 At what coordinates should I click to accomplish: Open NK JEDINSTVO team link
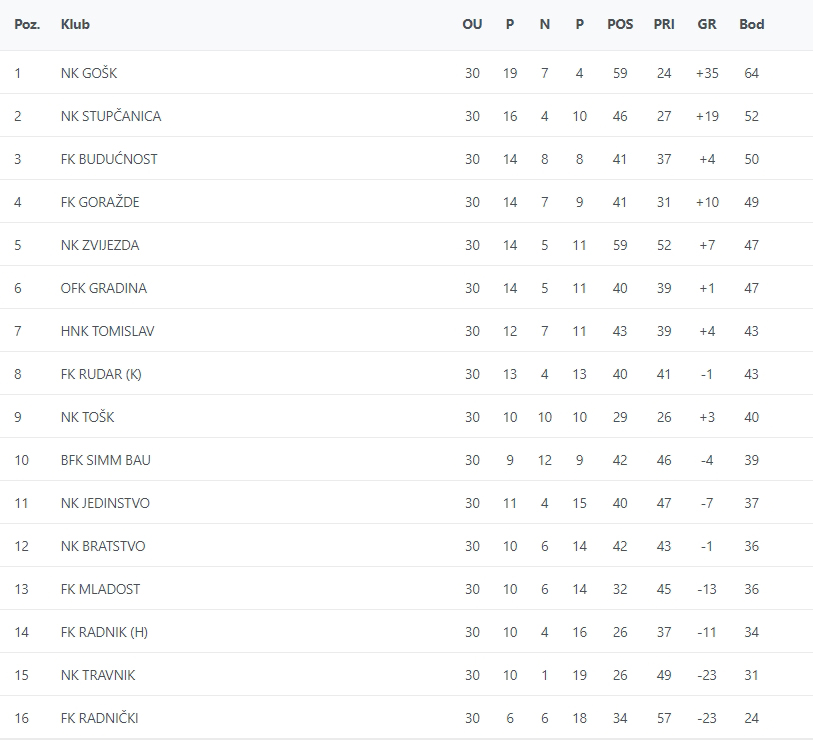click(105, 503)
